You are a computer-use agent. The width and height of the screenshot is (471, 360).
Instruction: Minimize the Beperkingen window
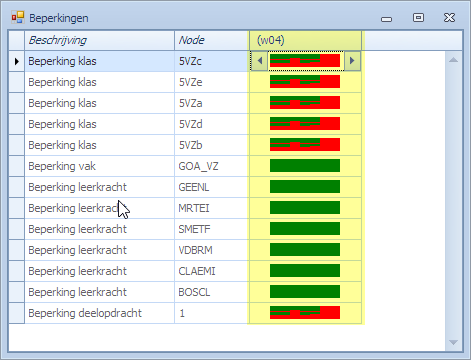[x=386, y=19]
